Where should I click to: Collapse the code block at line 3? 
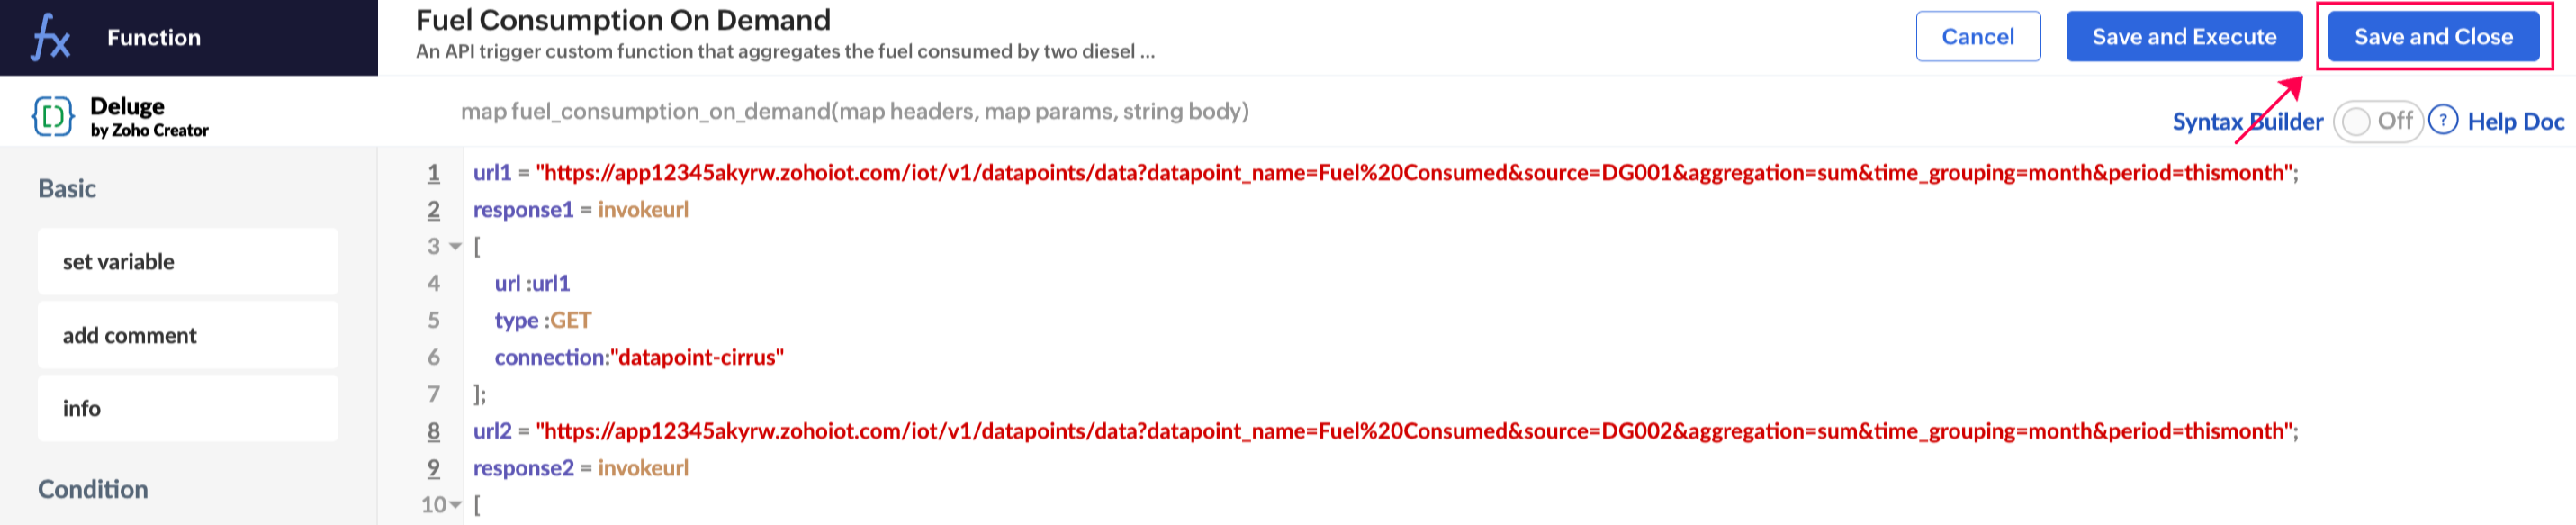[x=456, y=246]
